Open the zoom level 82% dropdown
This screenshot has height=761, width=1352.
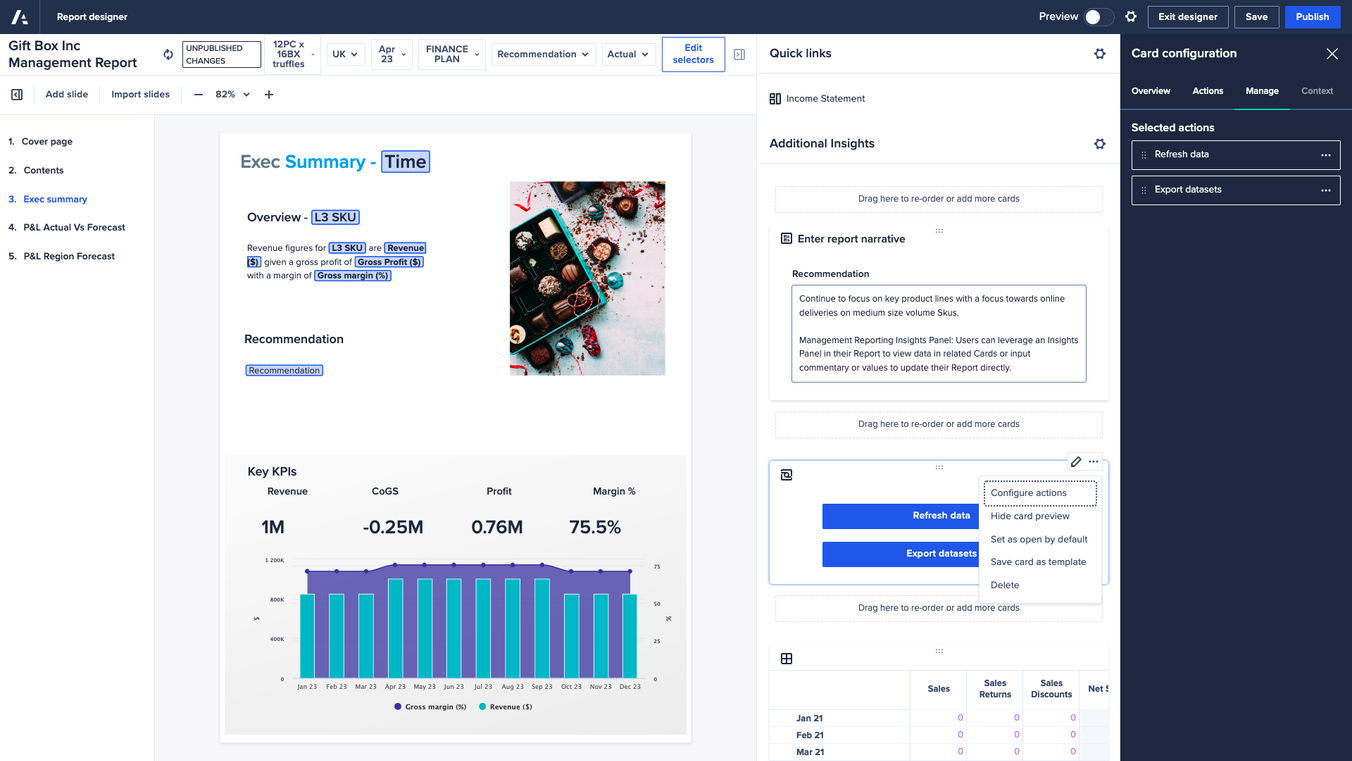coord(233,94)
